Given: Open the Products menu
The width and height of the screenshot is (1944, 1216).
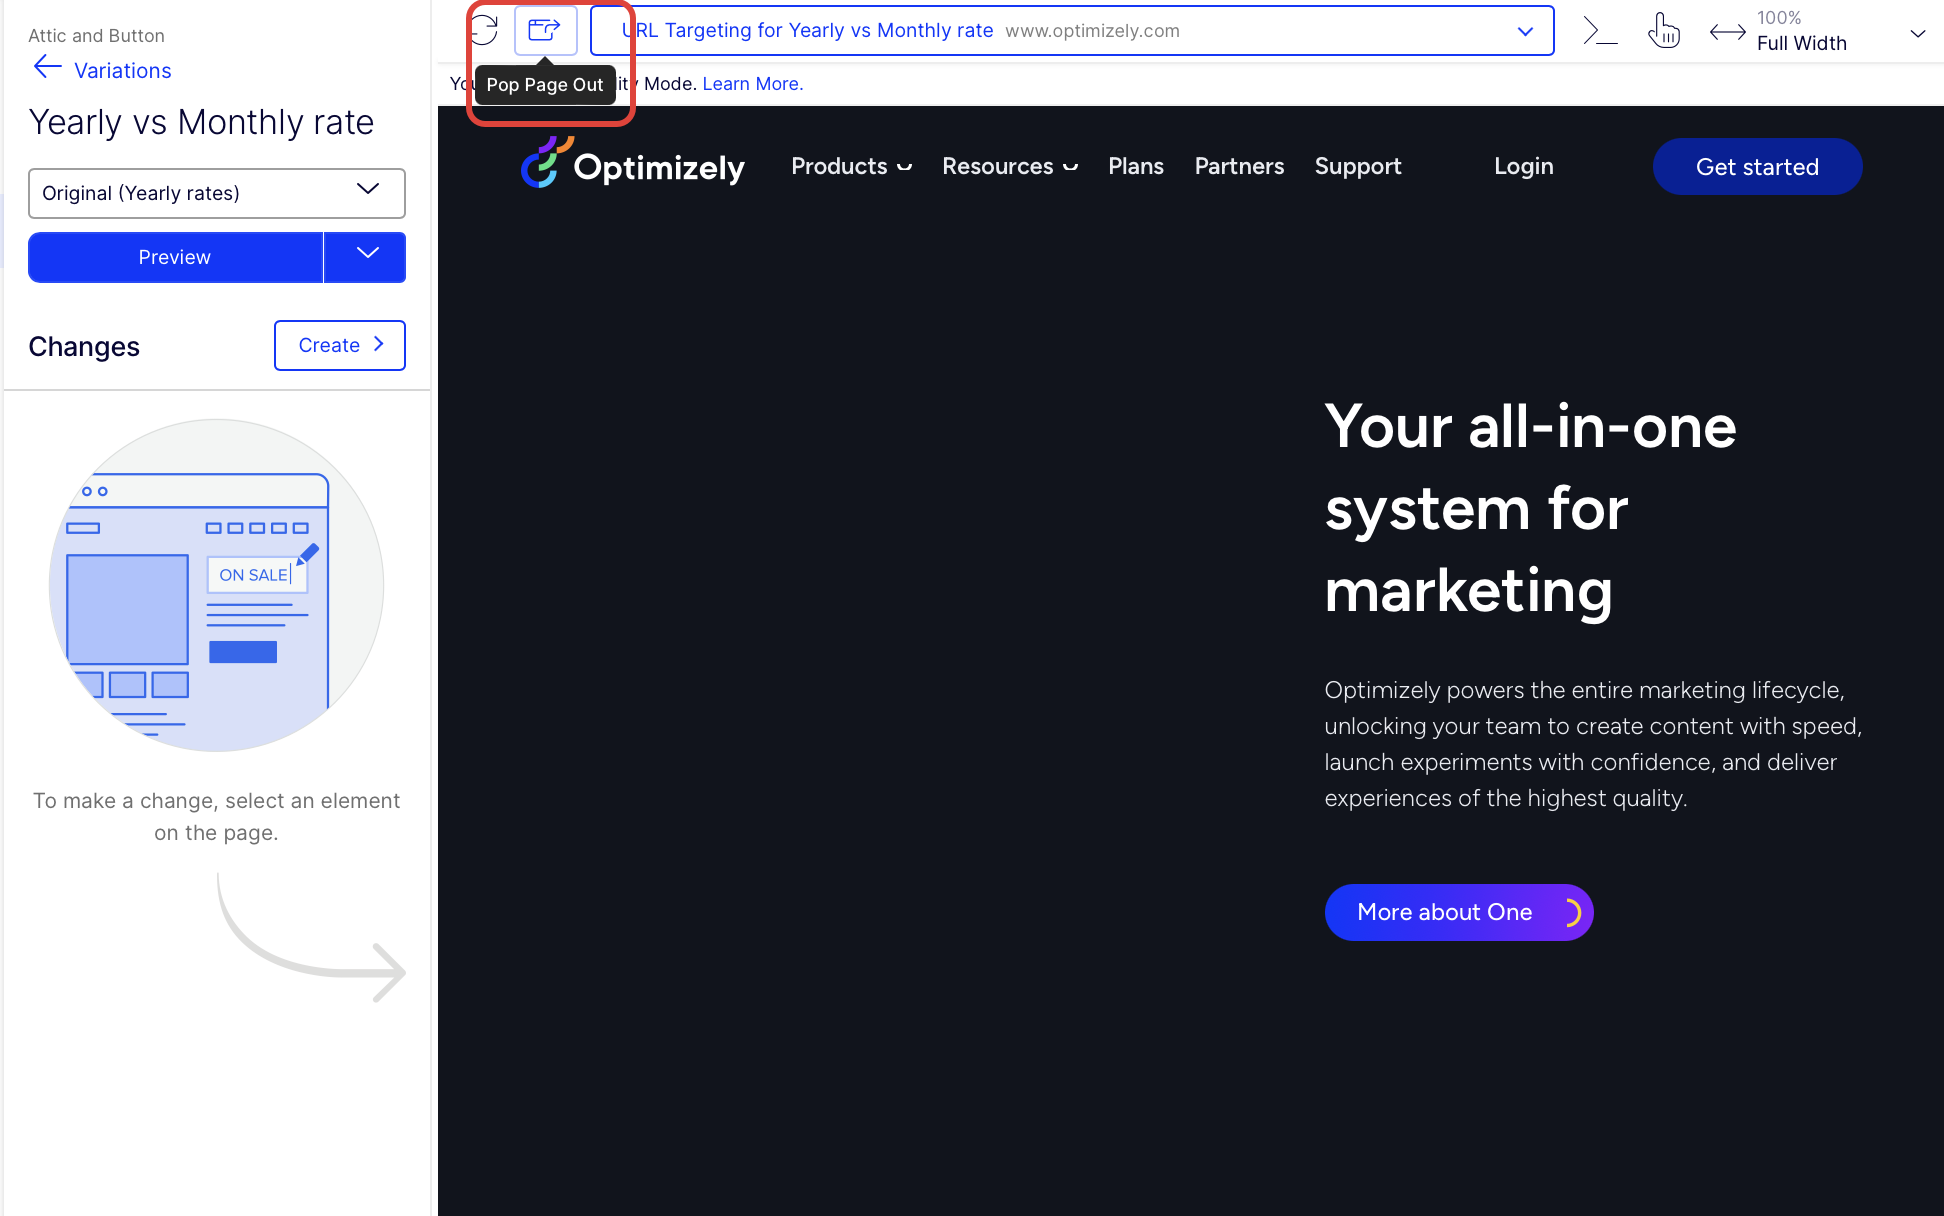Looking at the screenshot, I should point(851,166).
